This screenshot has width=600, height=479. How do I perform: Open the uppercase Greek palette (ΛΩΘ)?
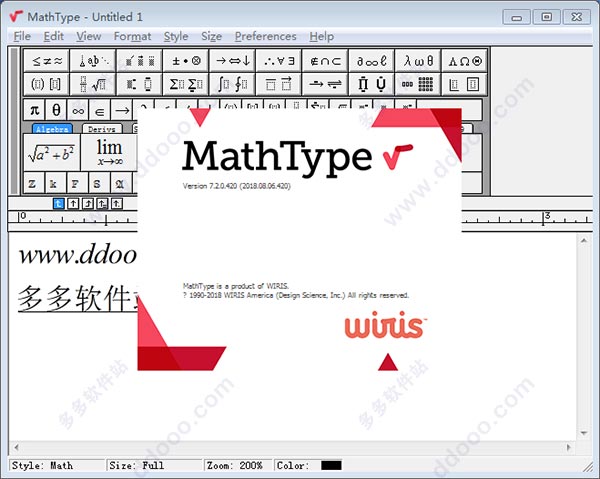tap(465, 60)
